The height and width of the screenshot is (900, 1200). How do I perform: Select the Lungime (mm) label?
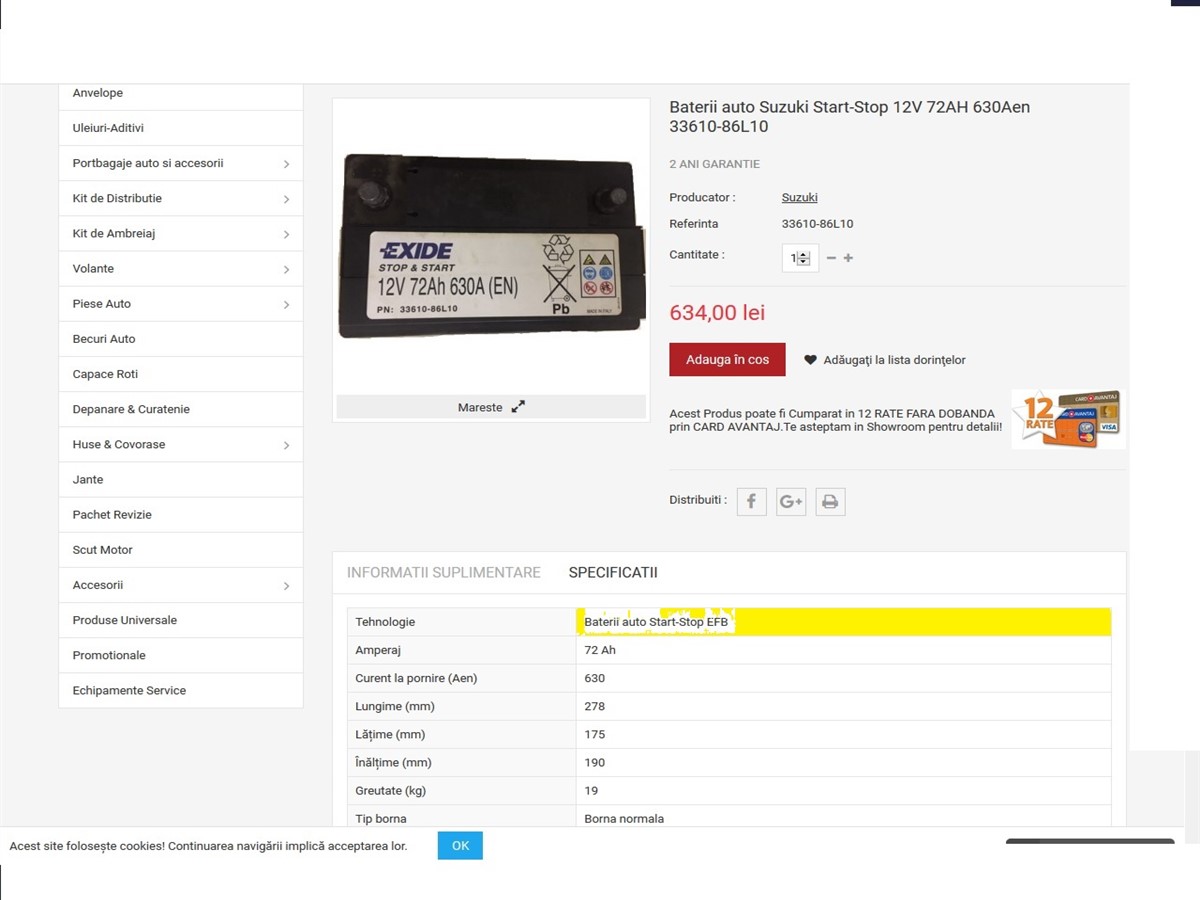[x=395, y=706]
